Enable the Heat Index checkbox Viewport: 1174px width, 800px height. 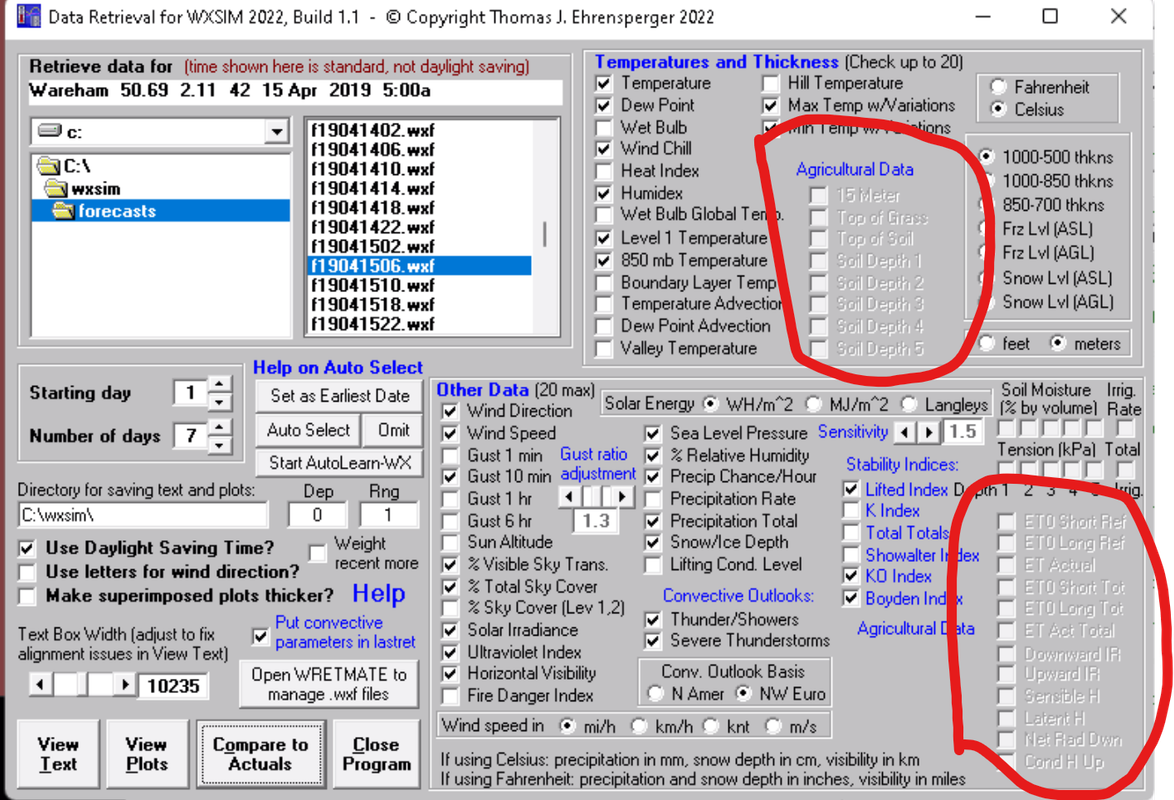click(x=603, y=172)
